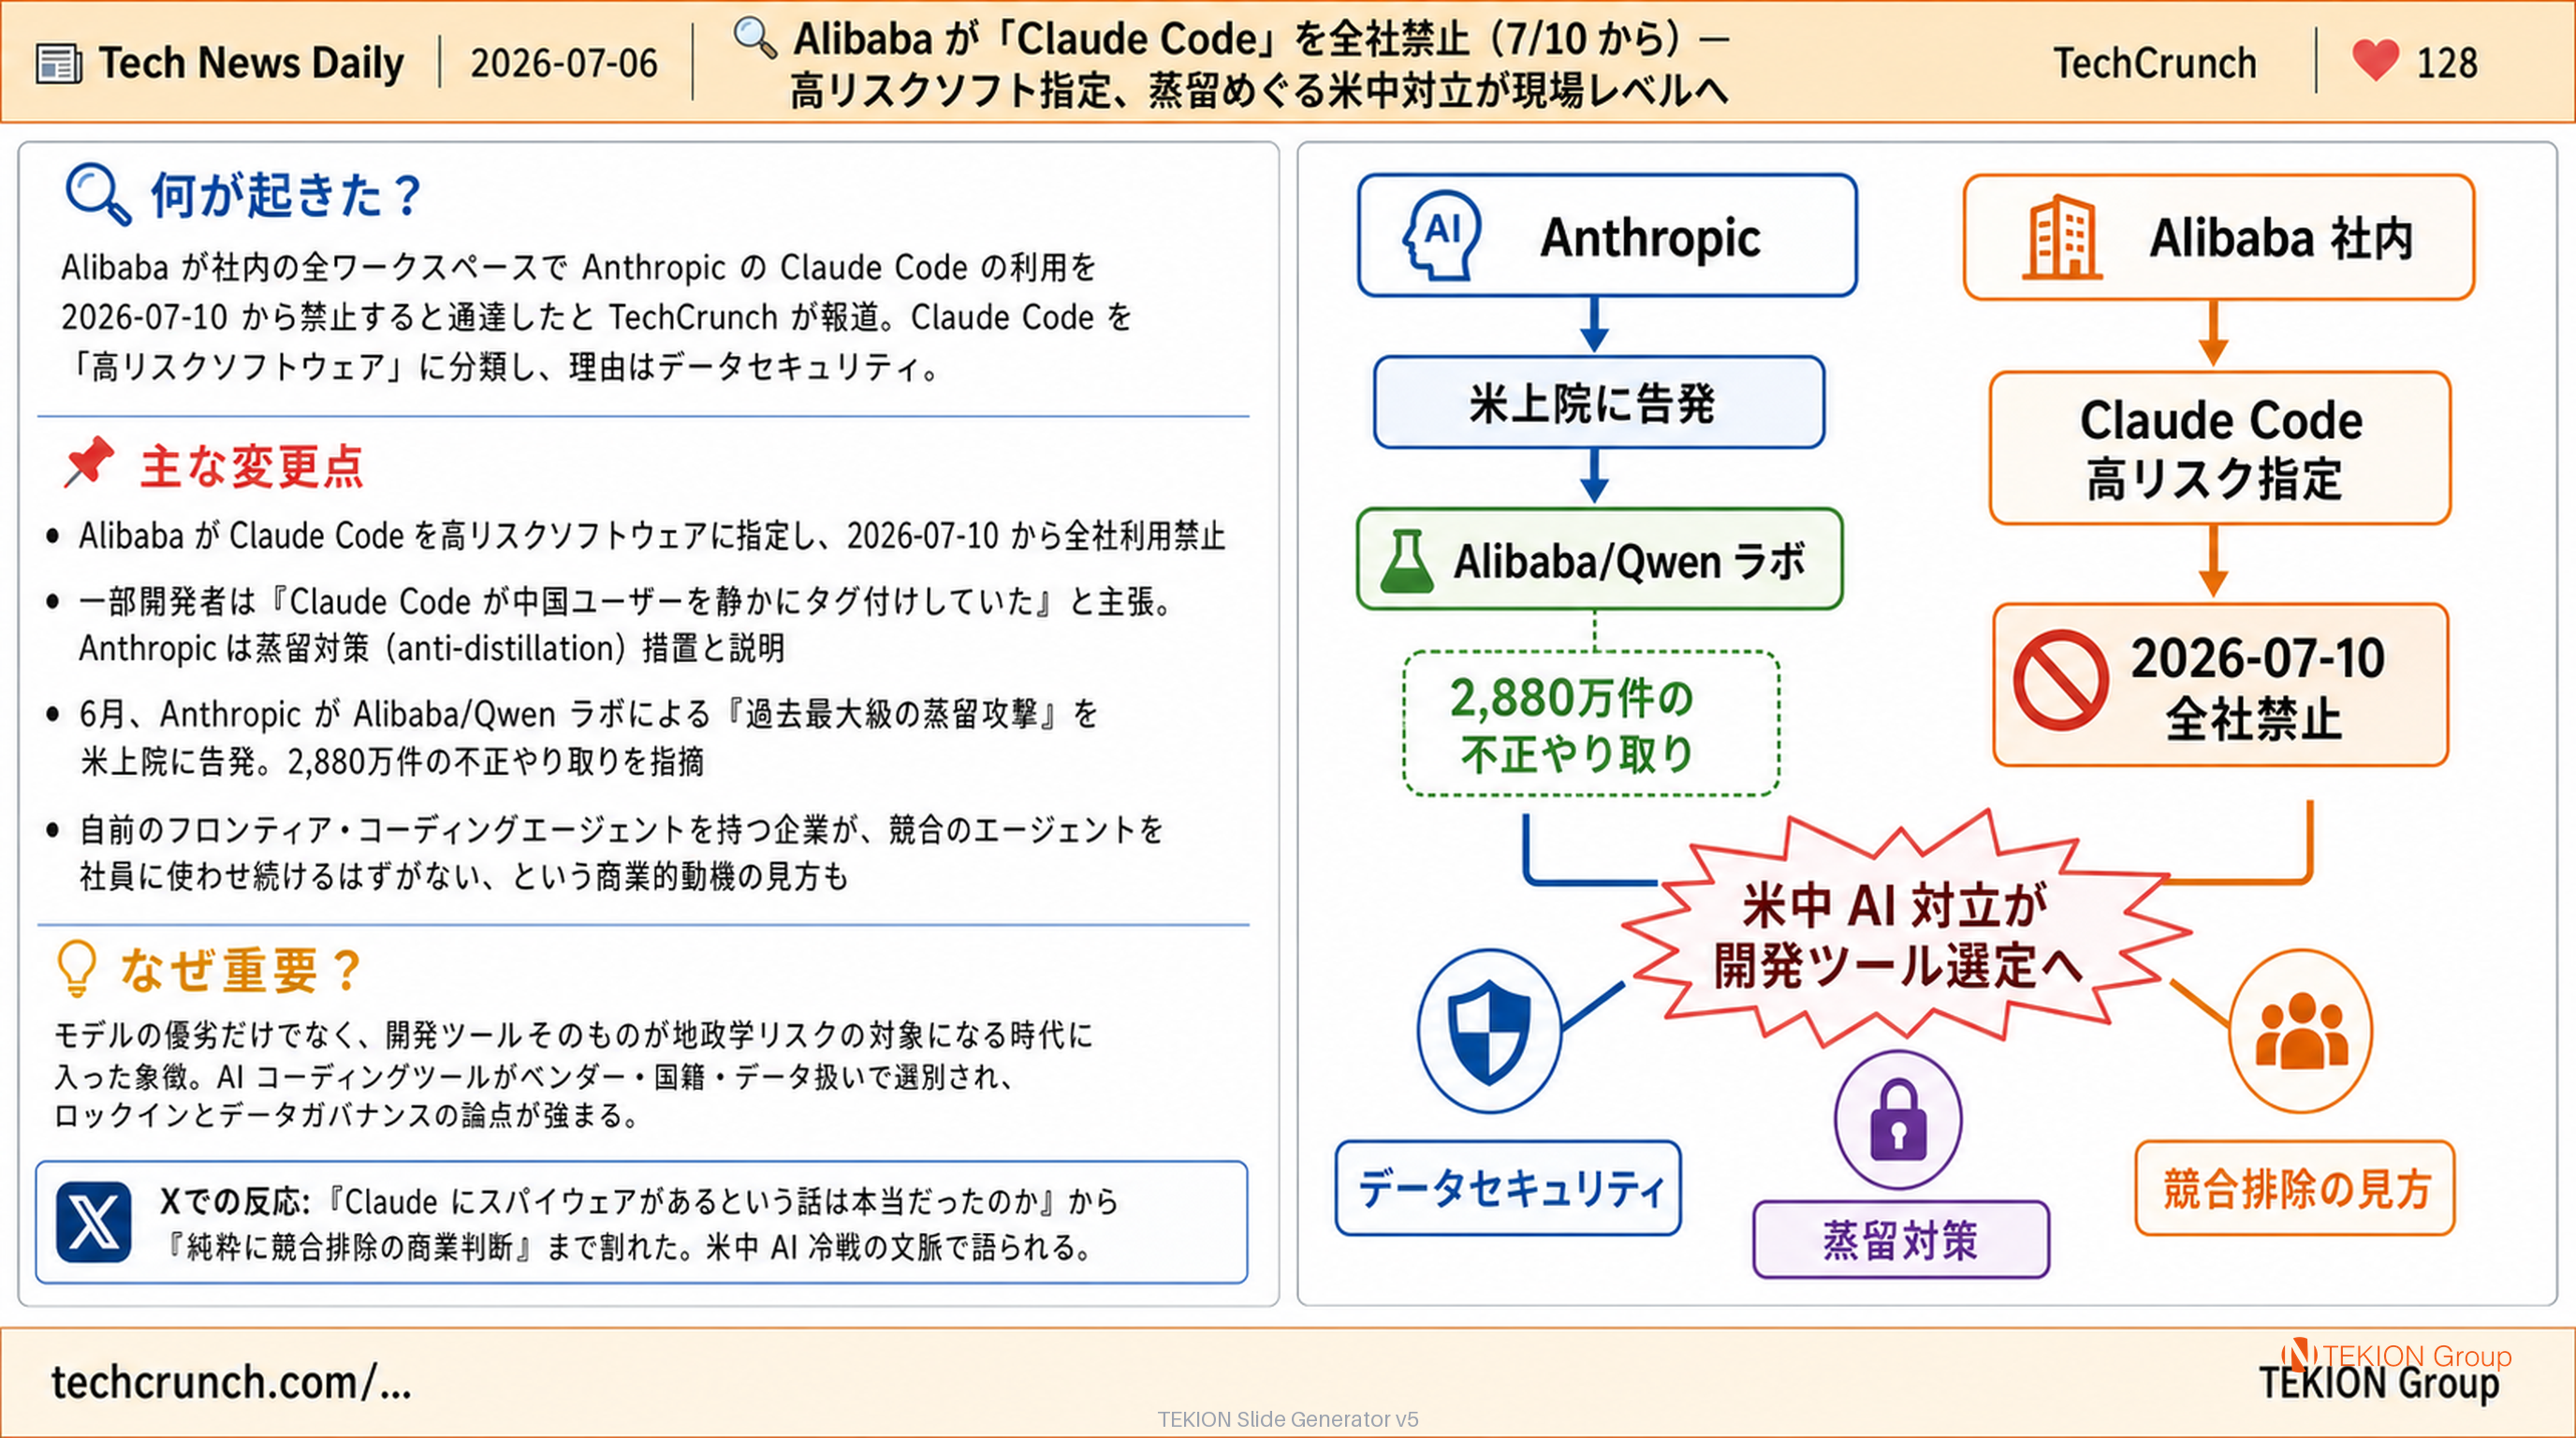Click the X logo in the reactions box
Viewport: 2576px width, 1438px height.
pyautogui.click(x=94, y=1222)
